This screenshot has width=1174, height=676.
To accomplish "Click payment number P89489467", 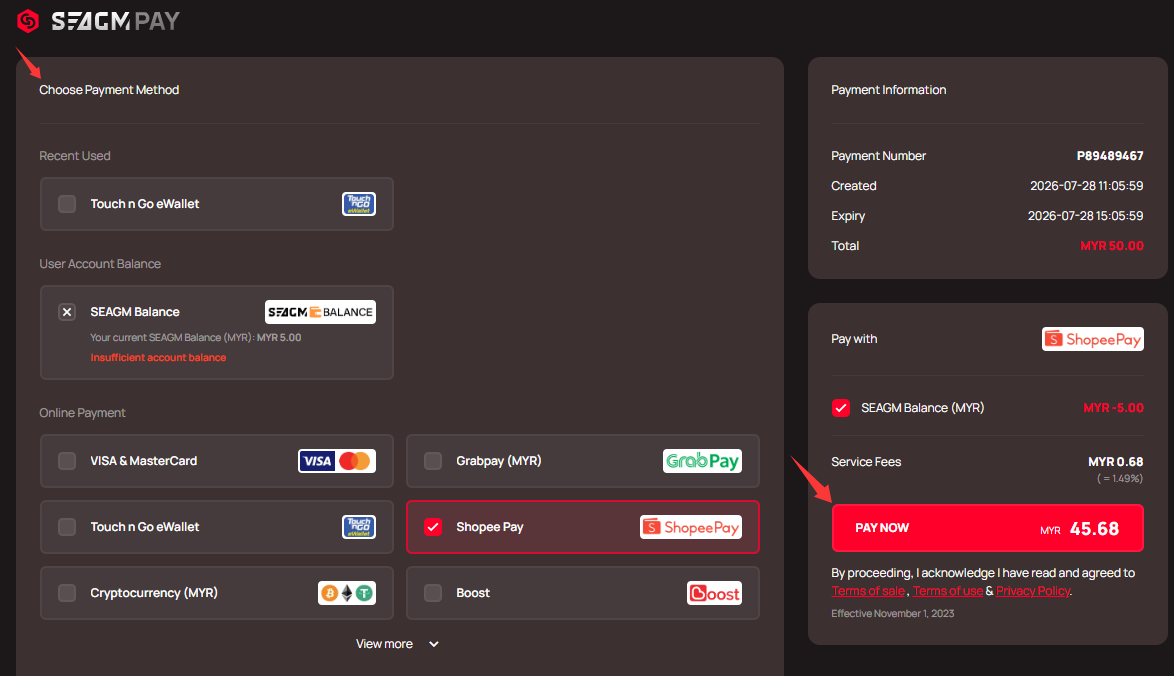I will (x=1110, y=156).
